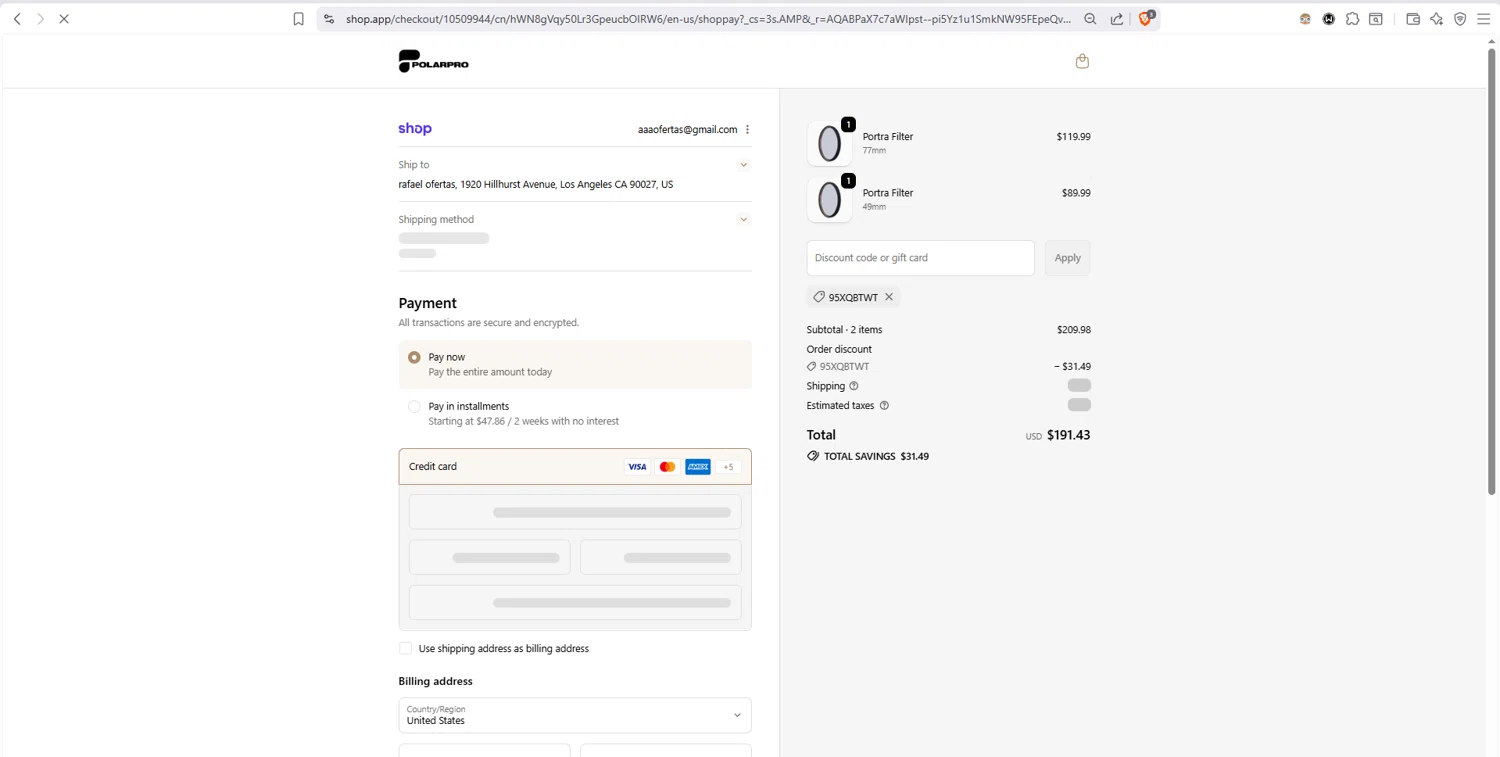Focus the Discount code or gift card field

click(920, 258)
